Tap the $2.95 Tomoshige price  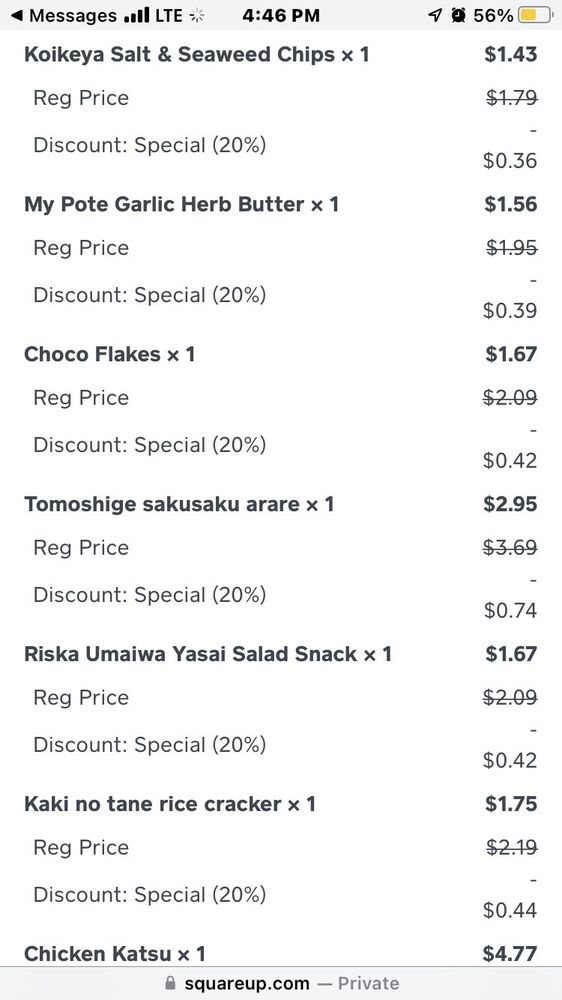pyautogui.click(x=510, y=504)
